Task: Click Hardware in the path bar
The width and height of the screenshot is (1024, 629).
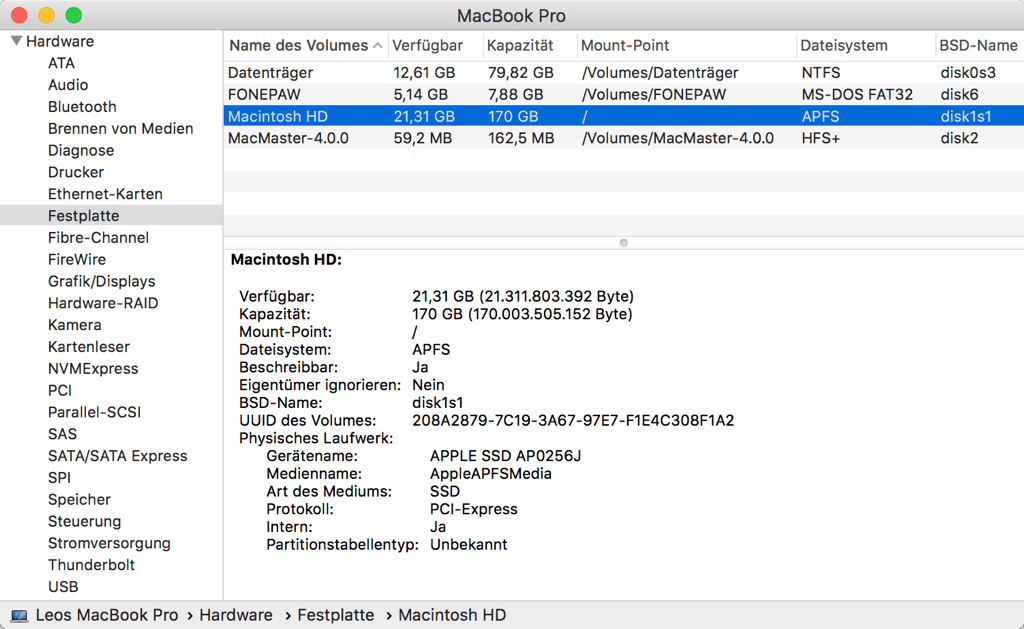Action: (236, 615)
